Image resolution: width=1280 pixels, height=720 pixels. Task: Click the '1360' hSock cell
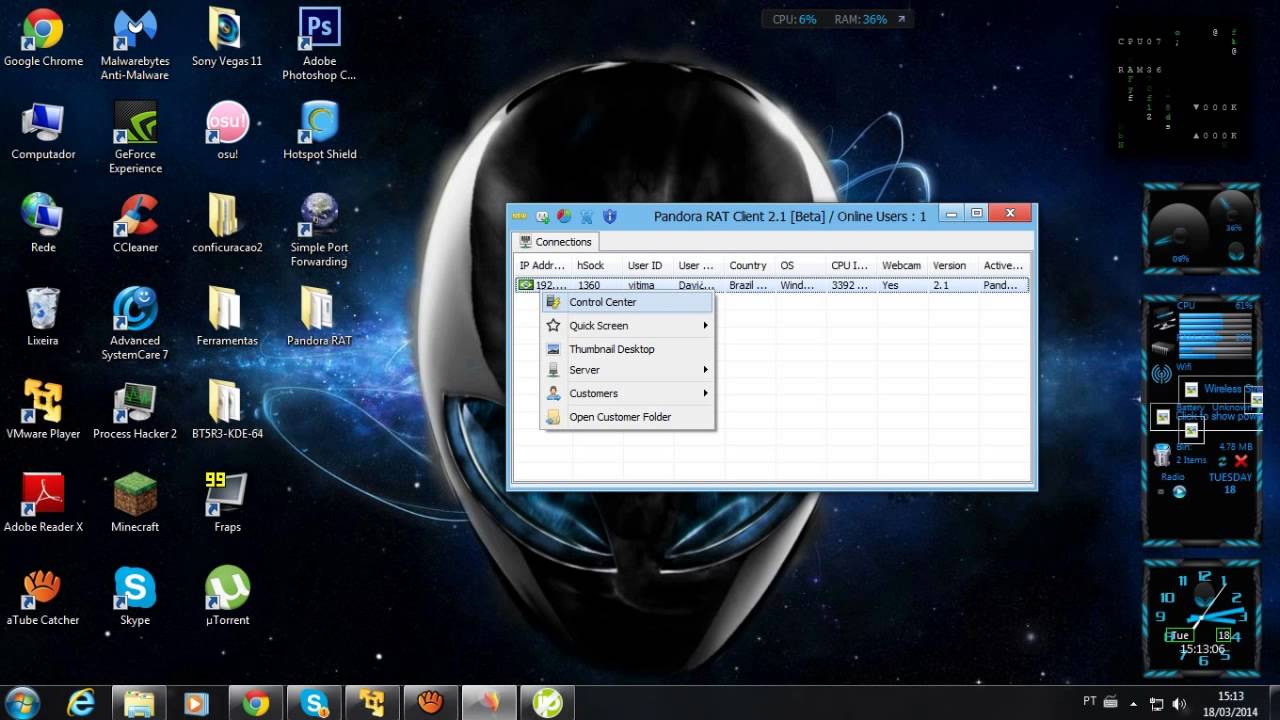(x=589, y=286)
